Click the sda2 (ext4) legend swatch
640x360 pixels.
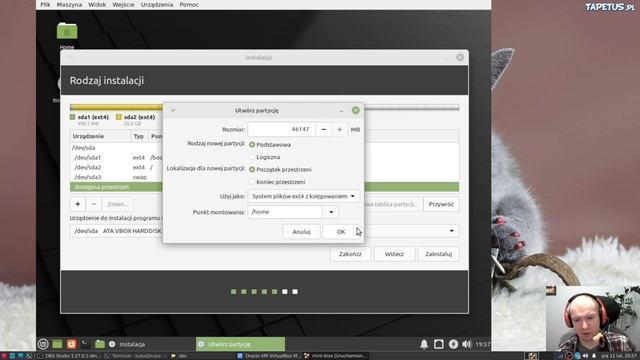click(119, 117)
